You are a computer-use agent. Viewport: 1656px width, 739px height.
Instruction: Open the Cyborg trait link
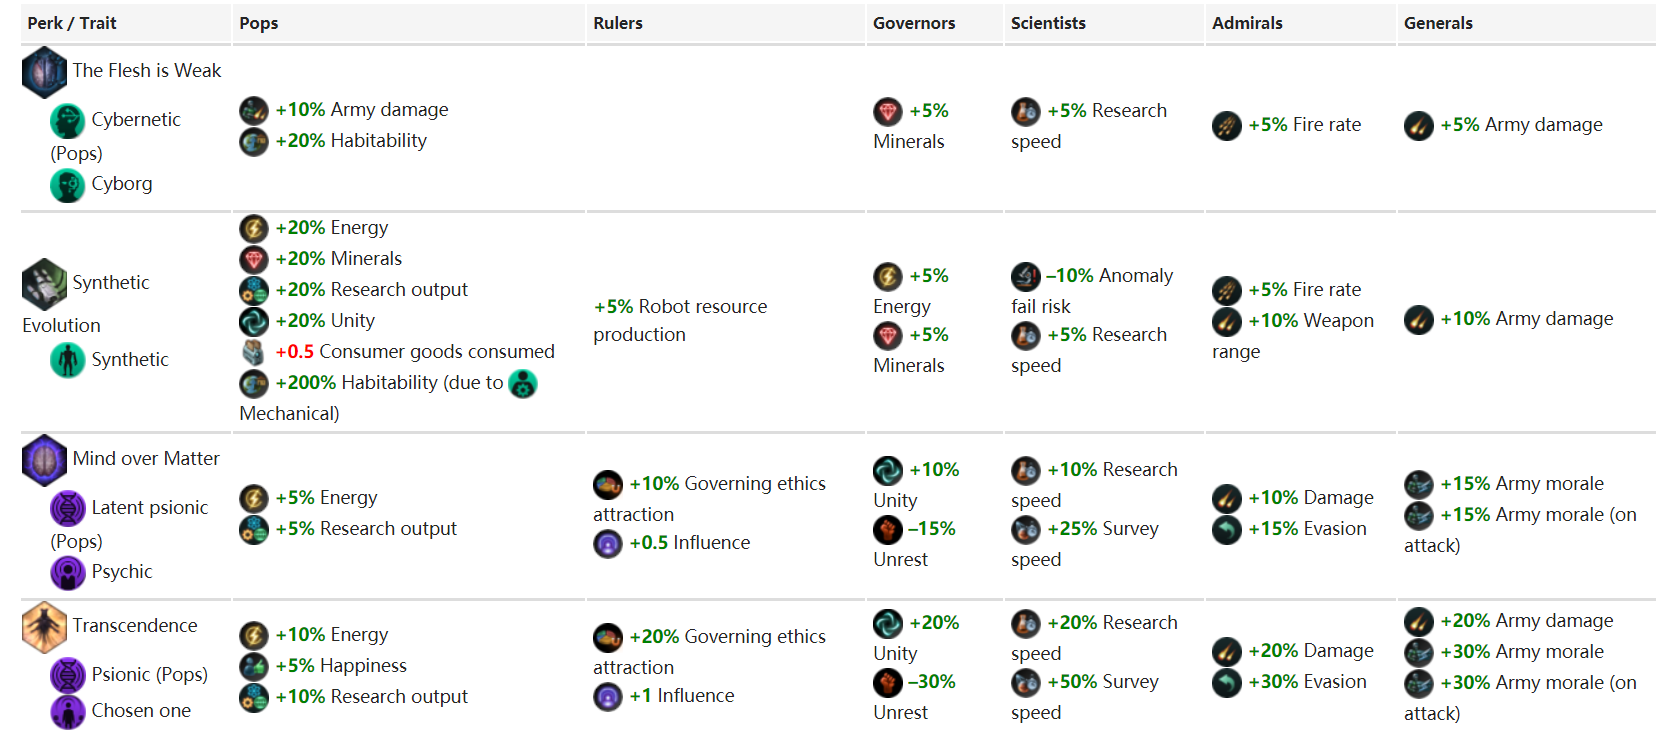(122, 184)
